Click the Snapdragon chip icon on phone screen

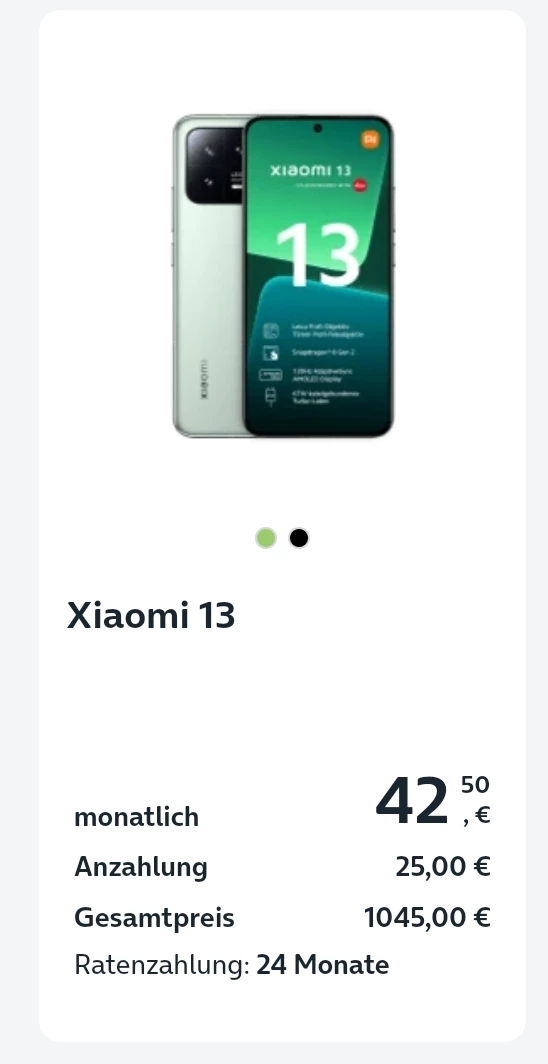(271, 353)
